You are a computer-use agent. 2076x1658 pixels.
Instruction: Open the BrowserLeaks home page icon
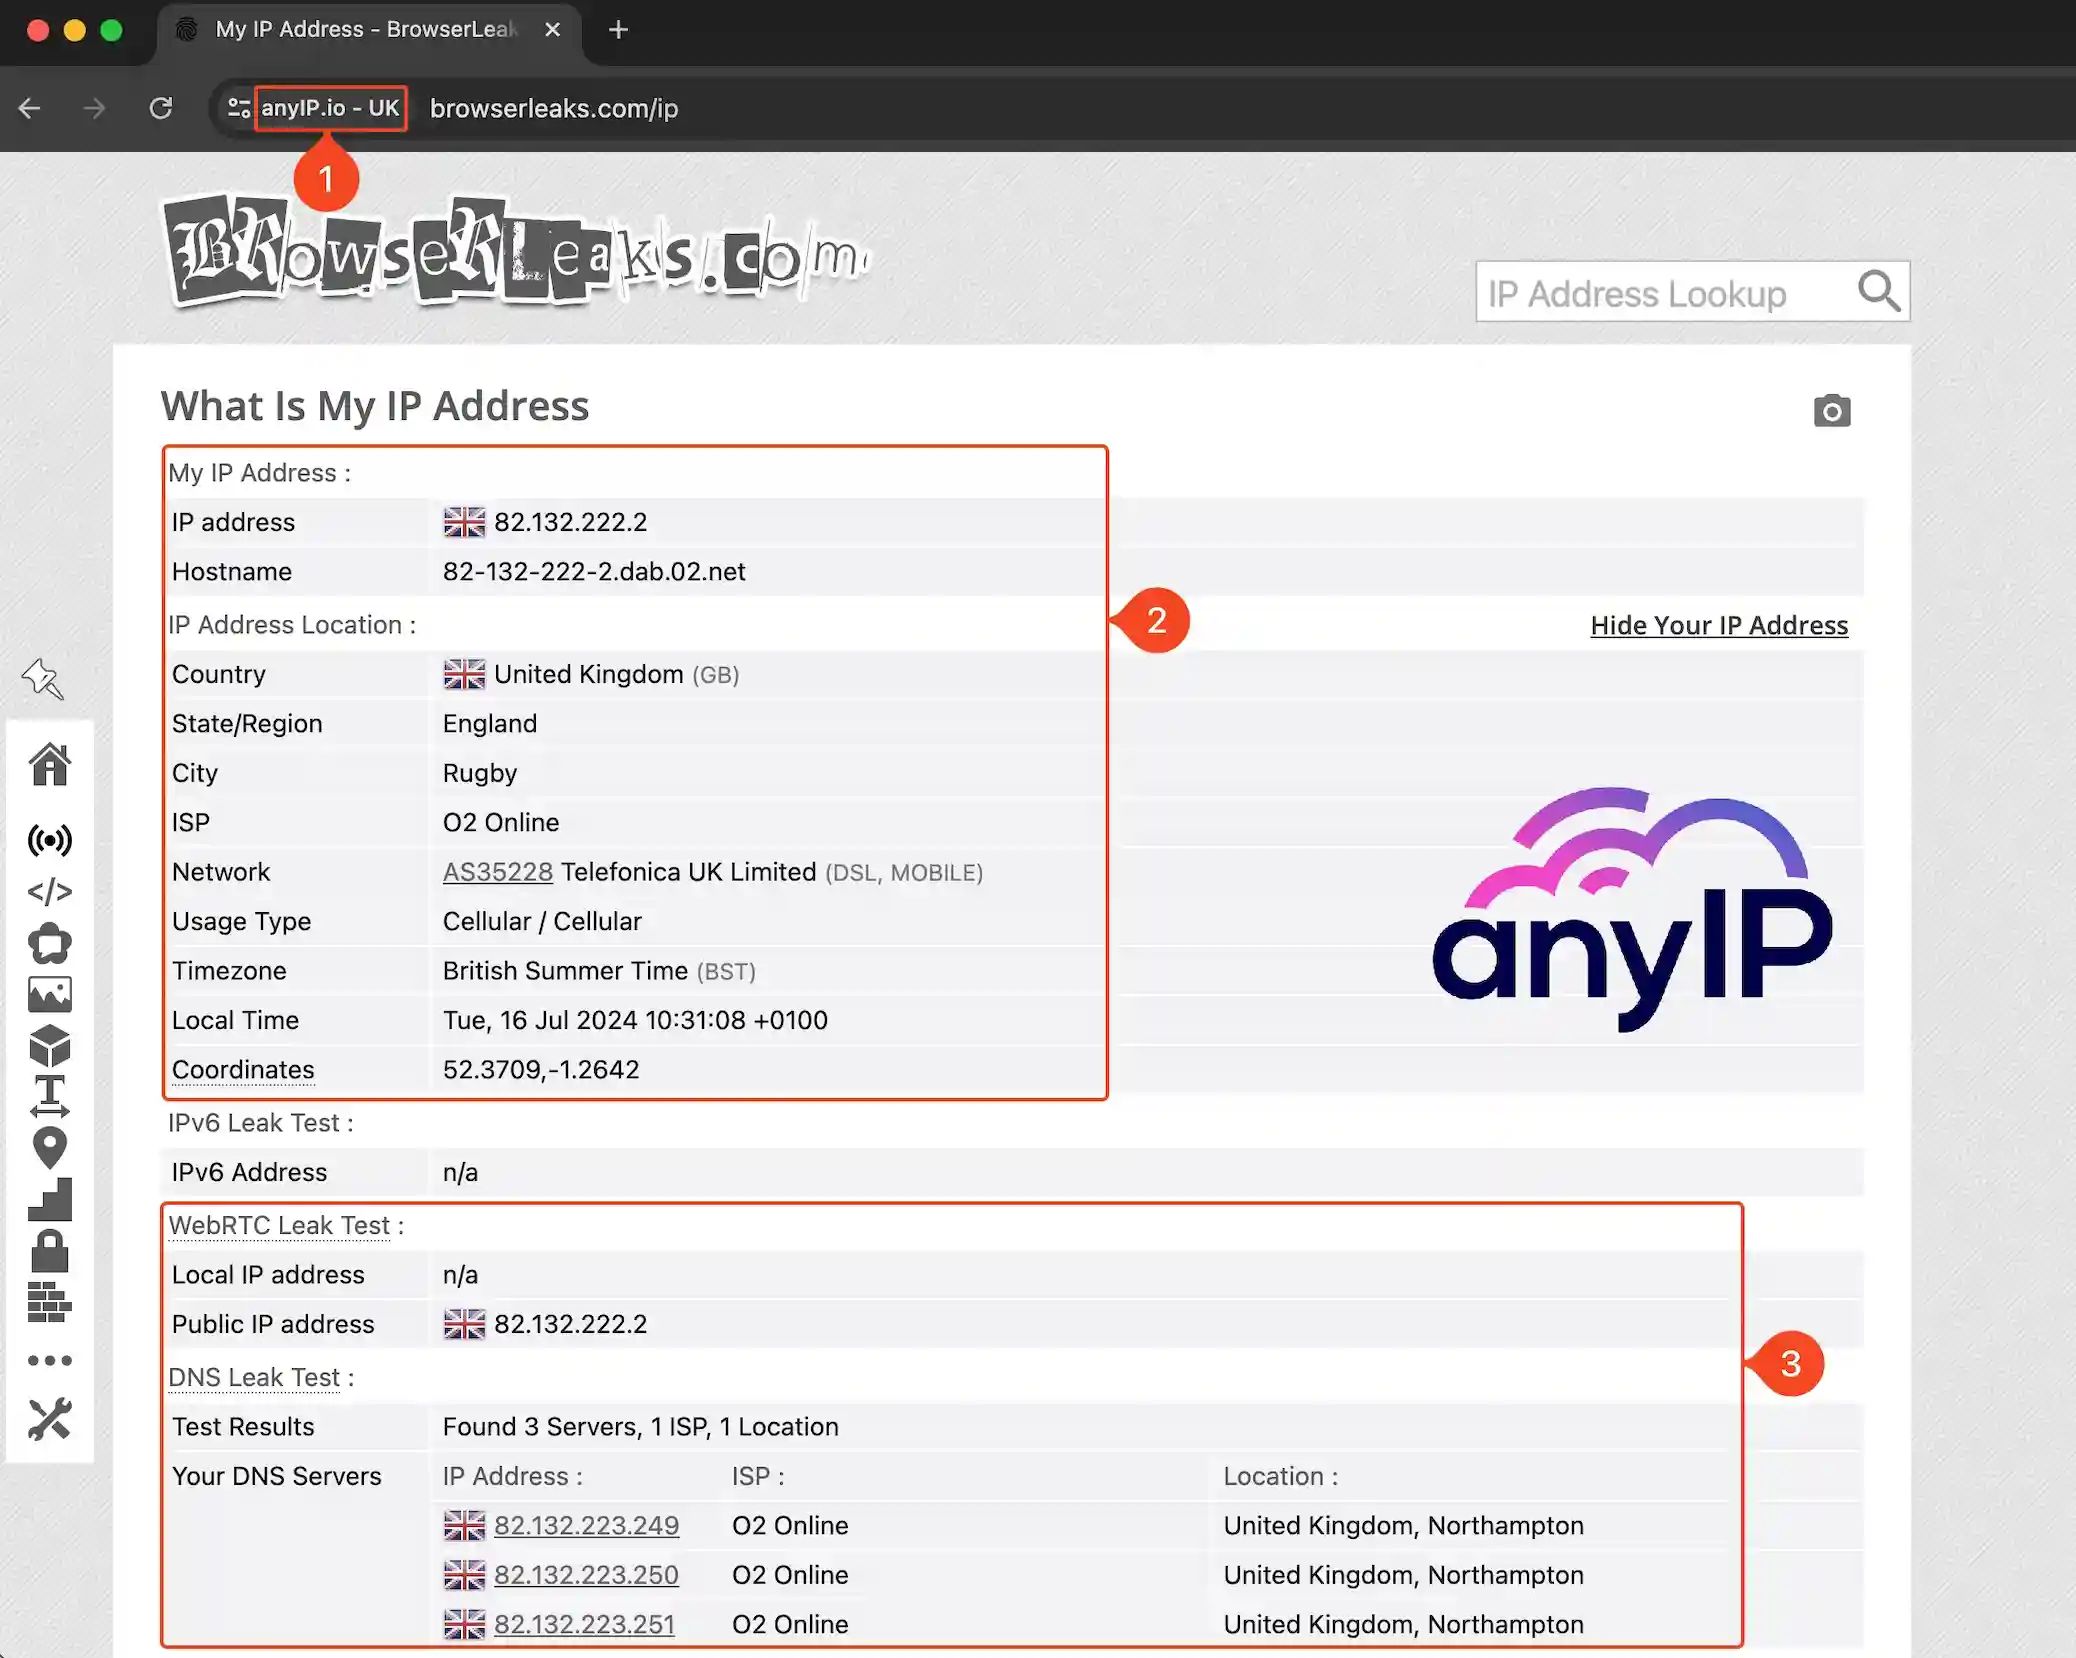click(52, 765)
